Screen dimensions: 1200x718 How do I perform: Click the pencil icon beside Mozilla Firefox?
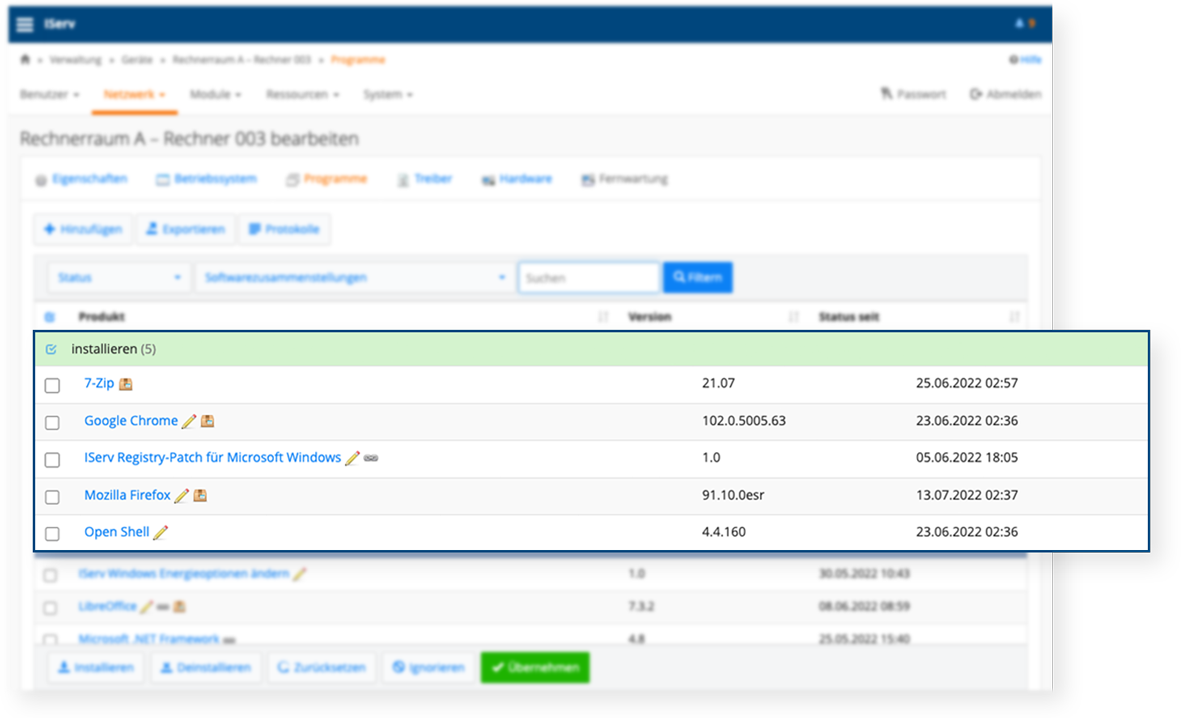182,495
